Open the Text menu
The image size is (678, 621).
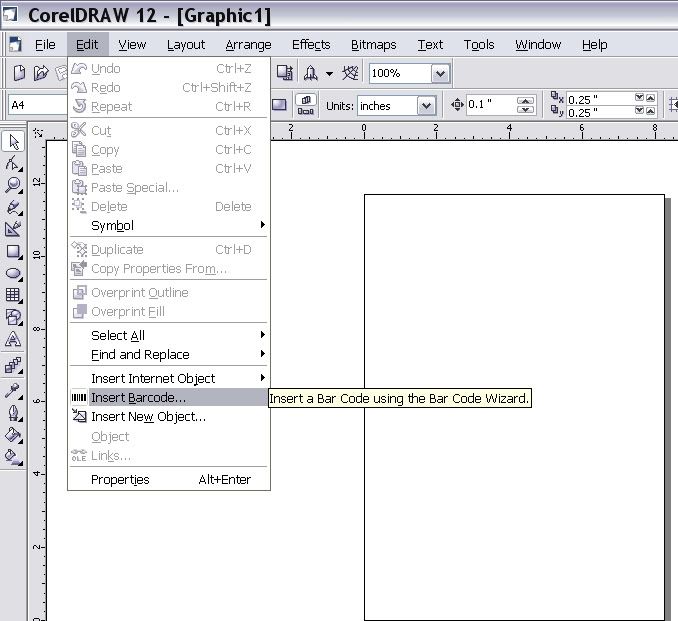tap(430, 45)
